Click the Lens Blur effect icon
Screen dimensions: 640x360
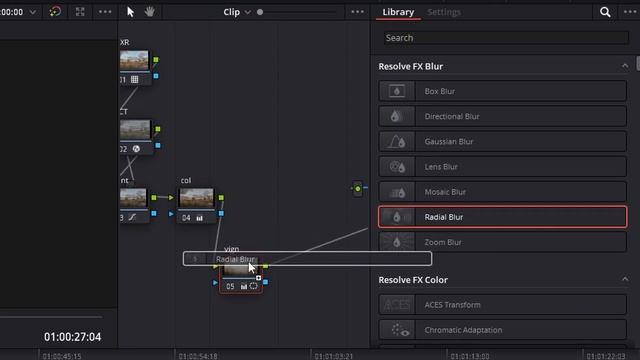tap(396, 167)
